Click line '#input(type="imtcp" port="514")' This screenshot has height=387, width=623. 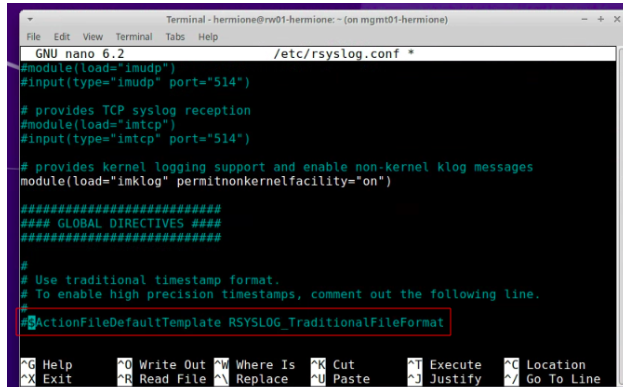coord(135,139)
